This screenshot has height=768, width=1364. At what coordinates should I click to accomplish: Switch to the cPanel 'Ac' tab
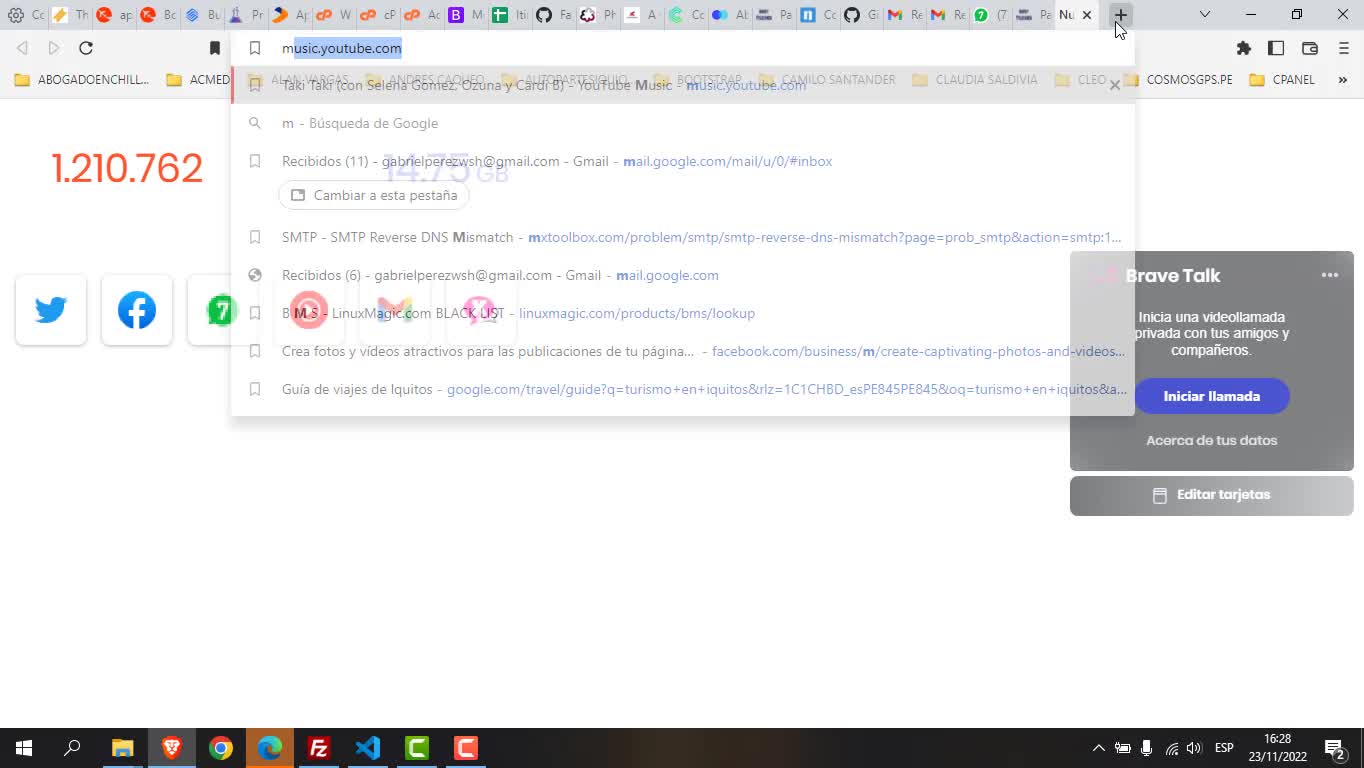[422, 15]
